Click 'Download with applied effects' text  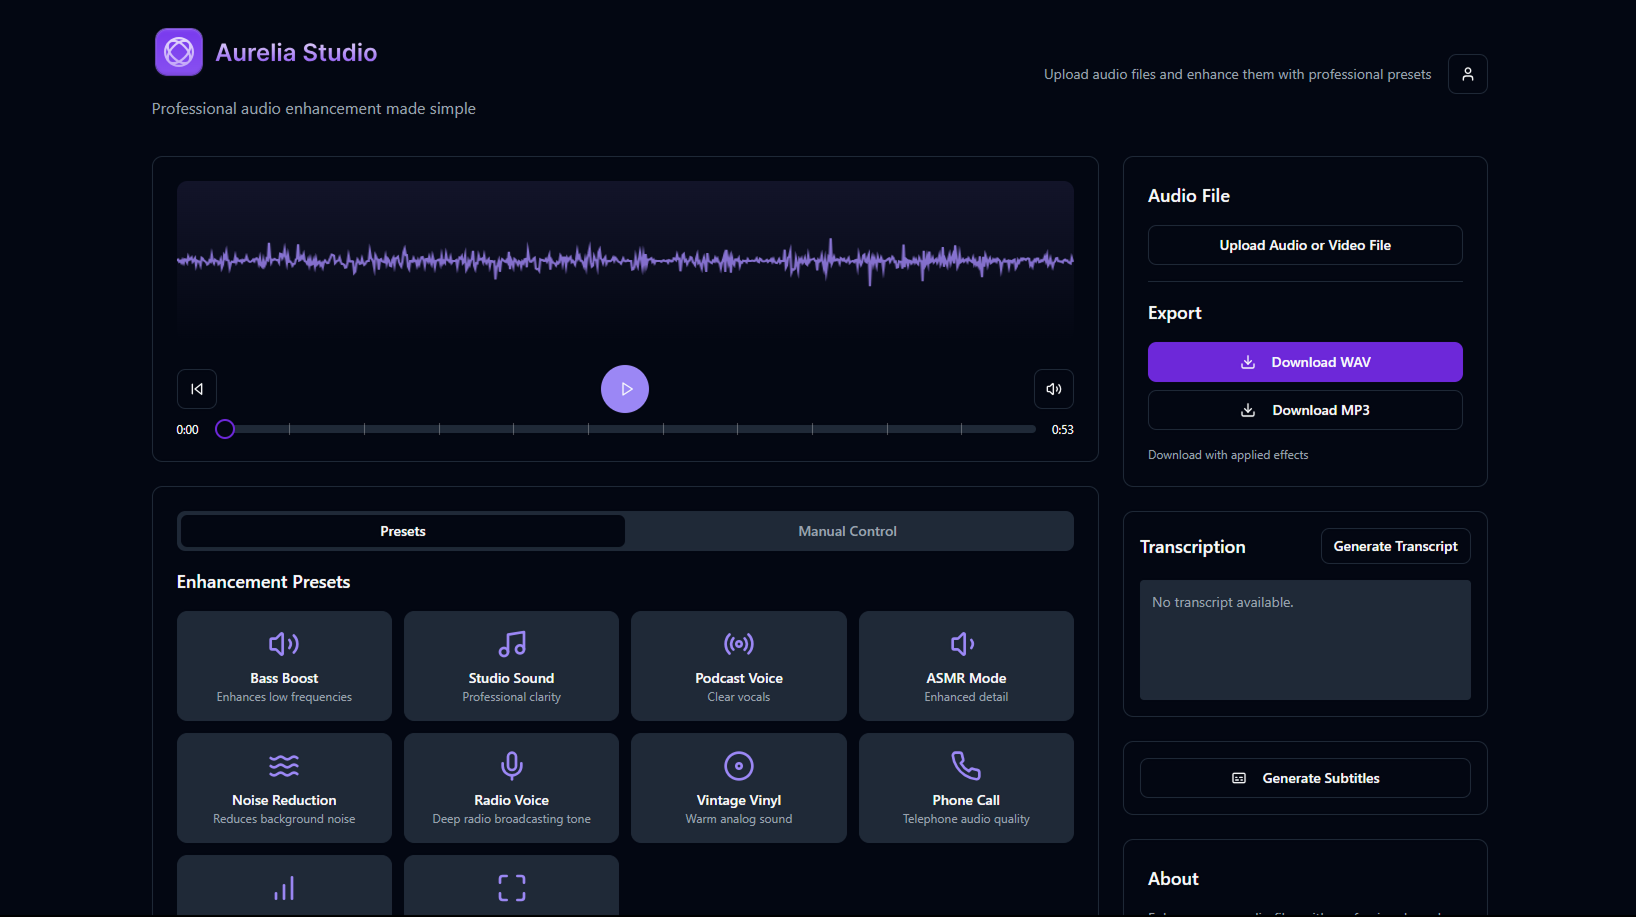point(1228,455)
